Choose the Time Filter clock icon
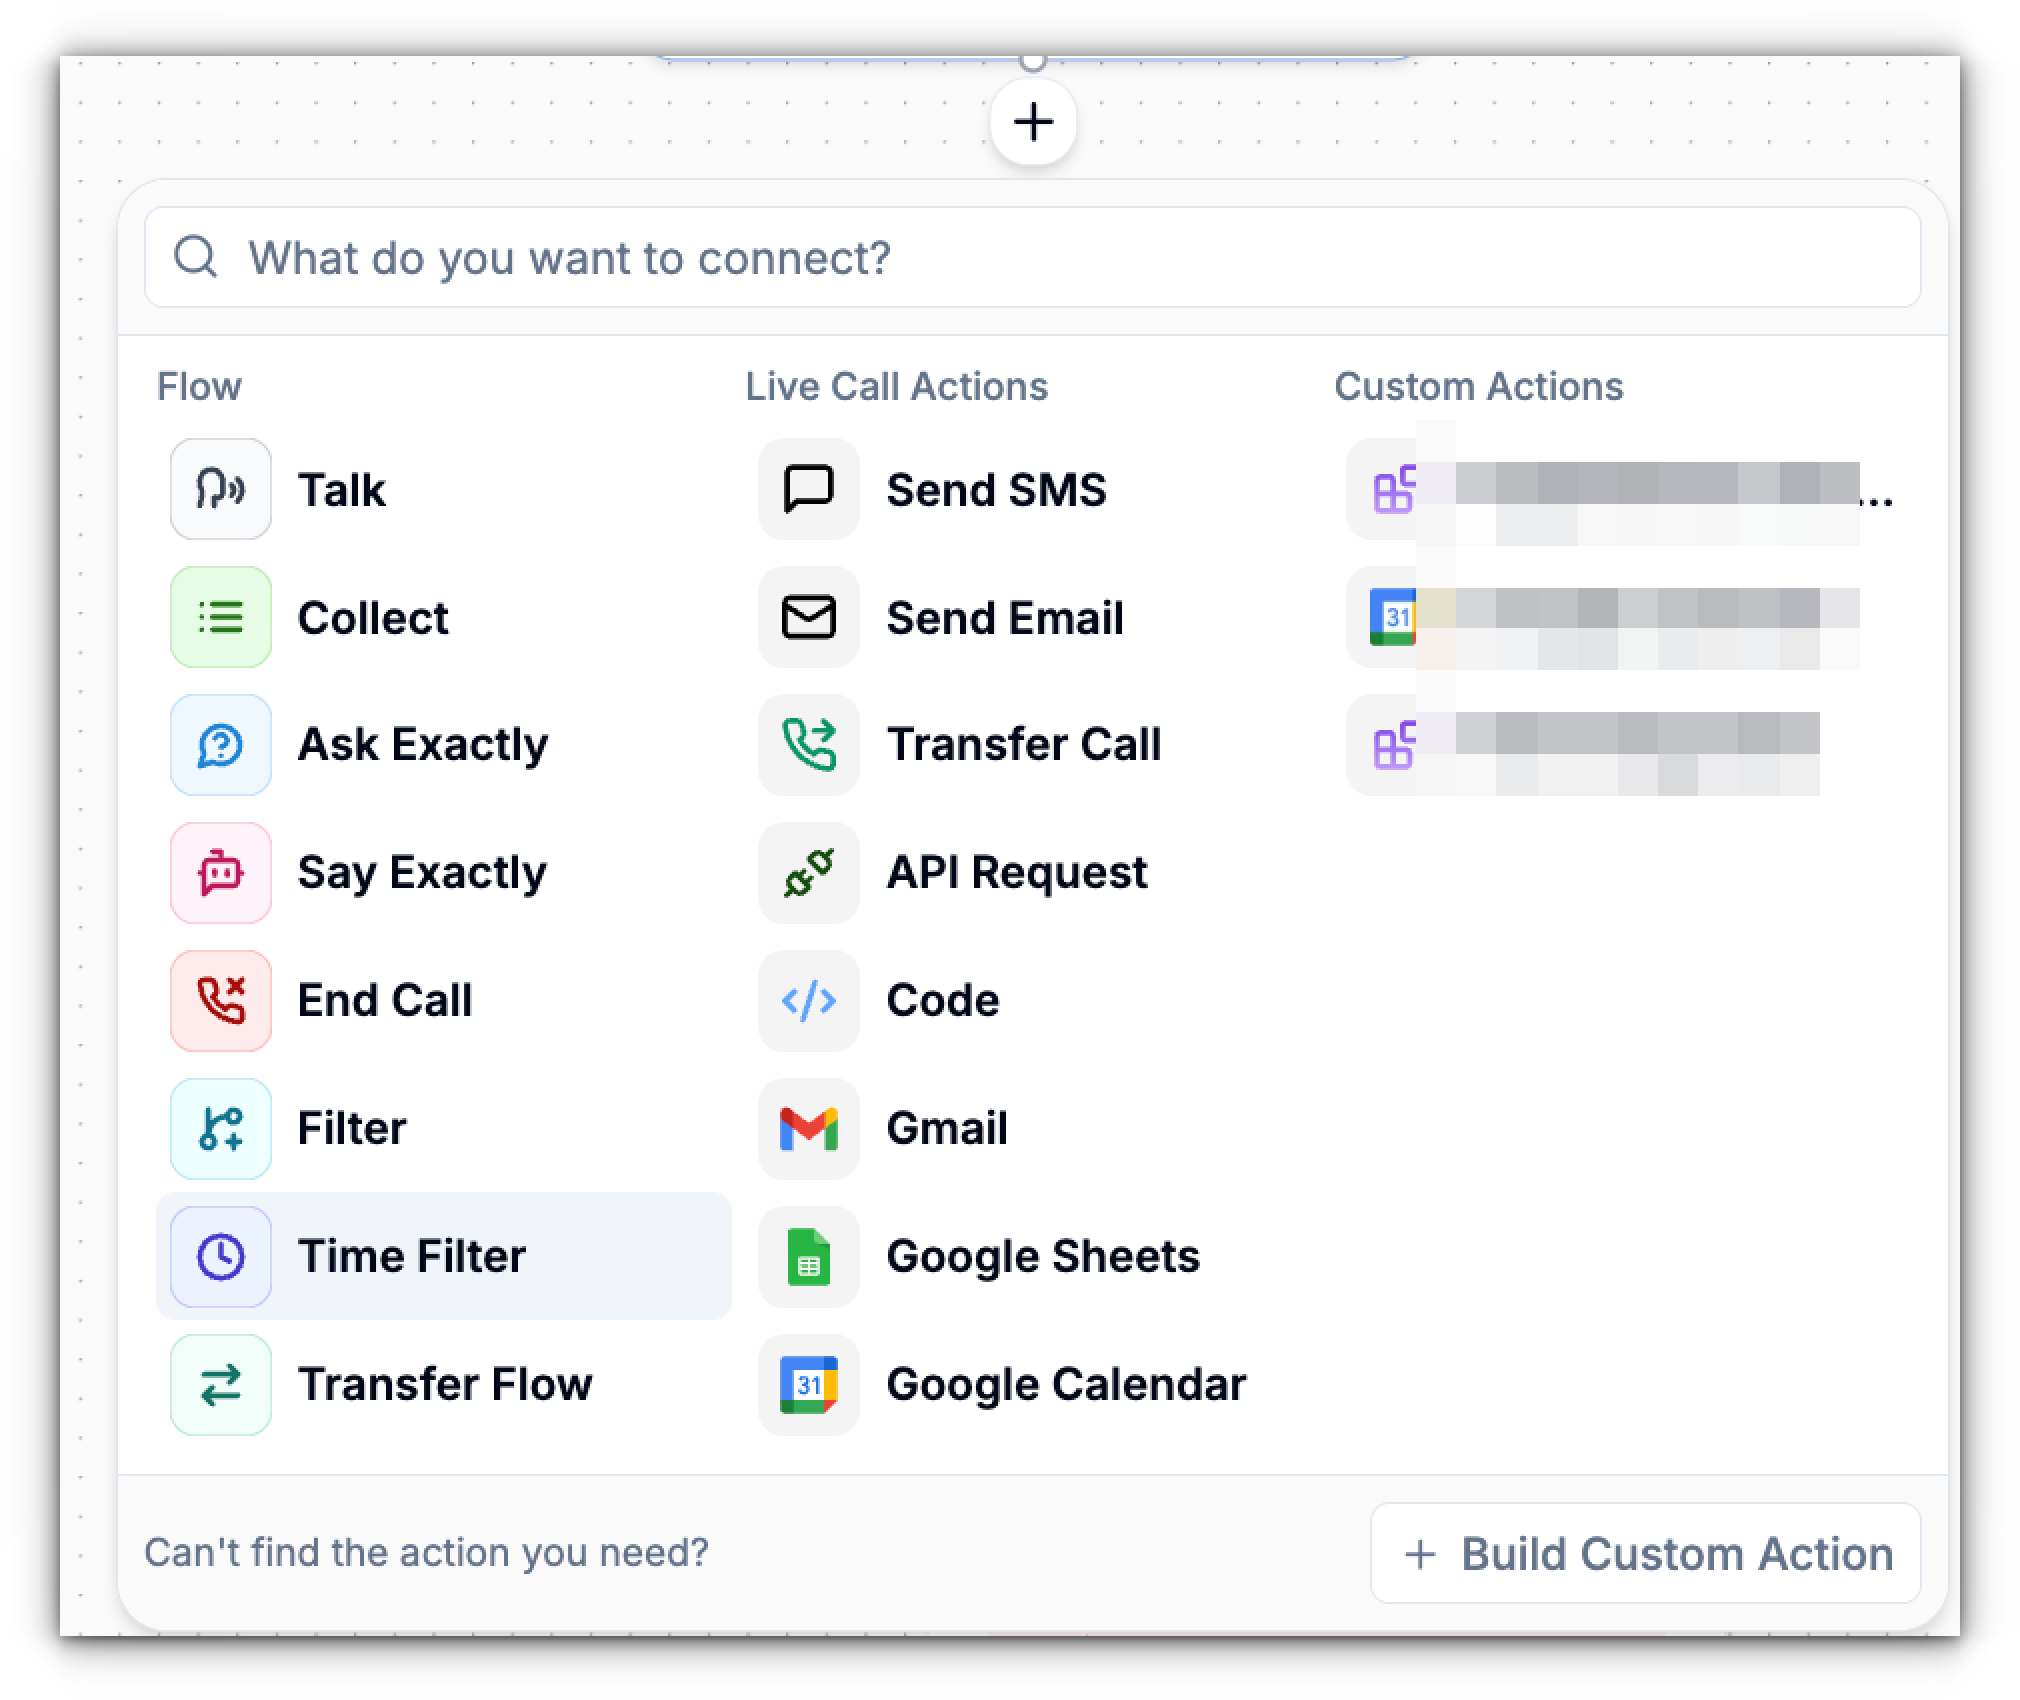Screen dimensions: 2020x1700 [220, 1256]
